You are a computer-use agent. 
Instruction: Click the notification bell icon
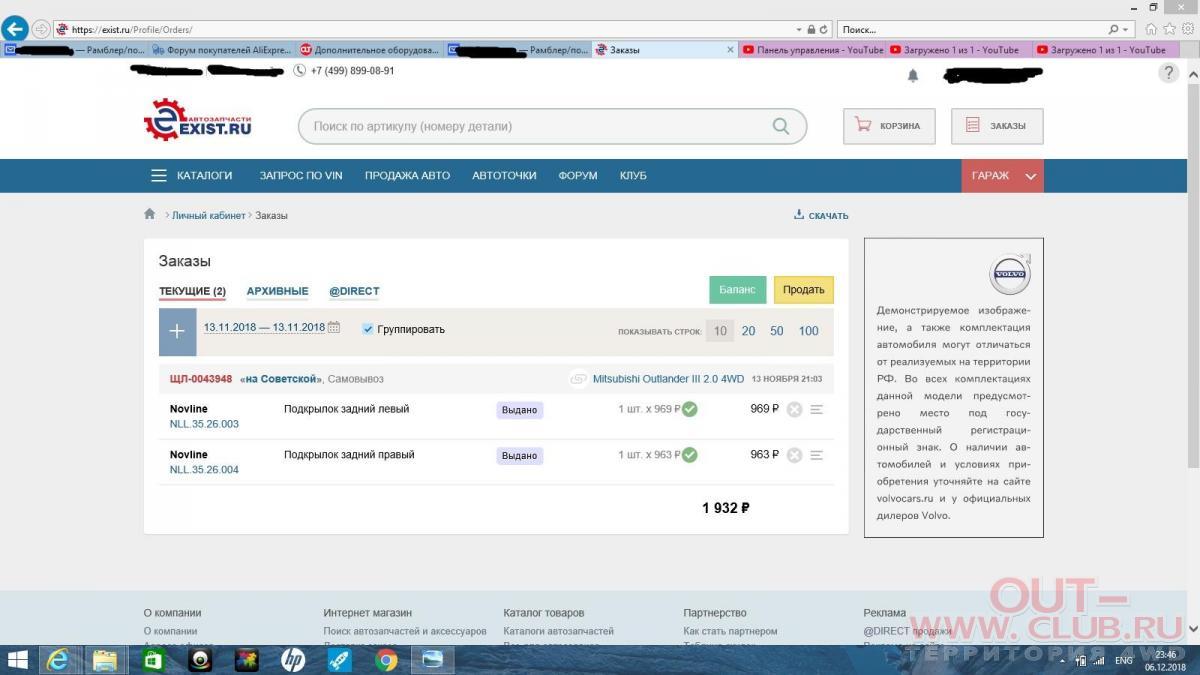(x=913, y=75)
